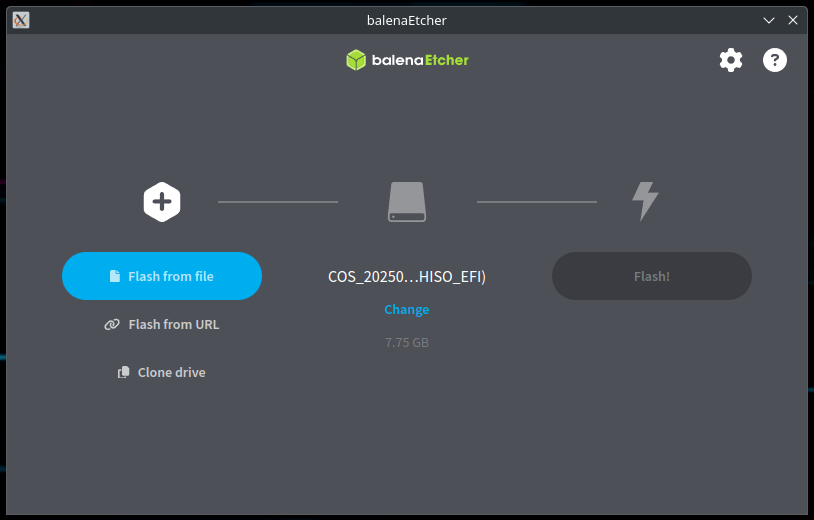Click the disabled Flash! button
Screen dimensions: 814x520
tap(652, 276)
